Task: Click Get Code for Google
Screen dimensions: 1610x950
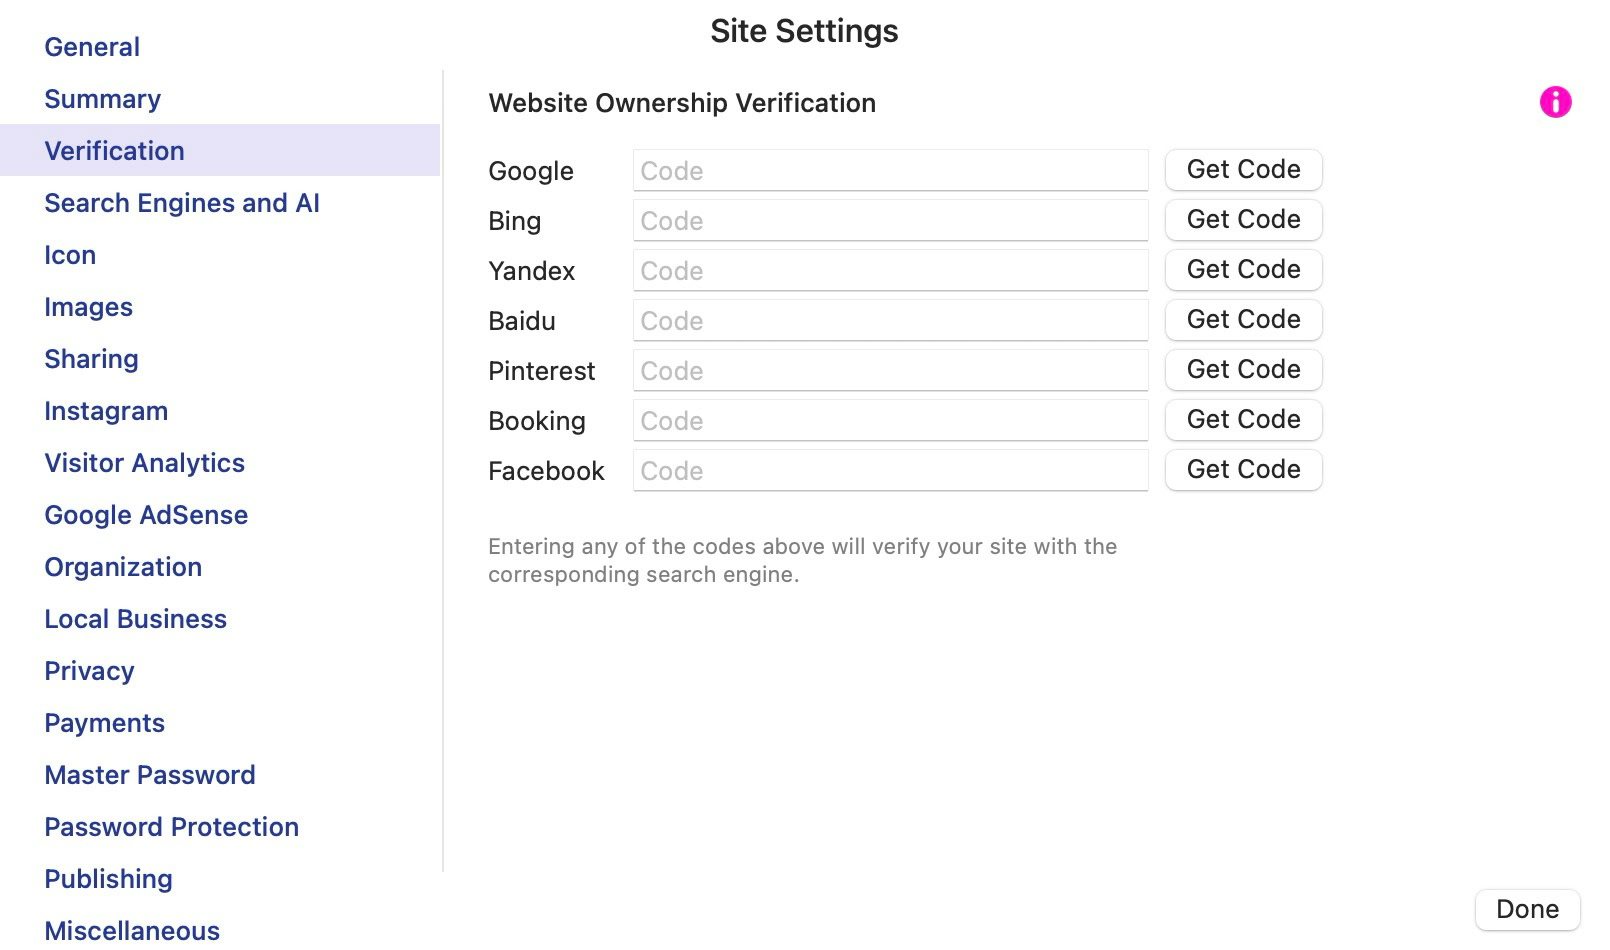Action: [x=1243, y=170]
